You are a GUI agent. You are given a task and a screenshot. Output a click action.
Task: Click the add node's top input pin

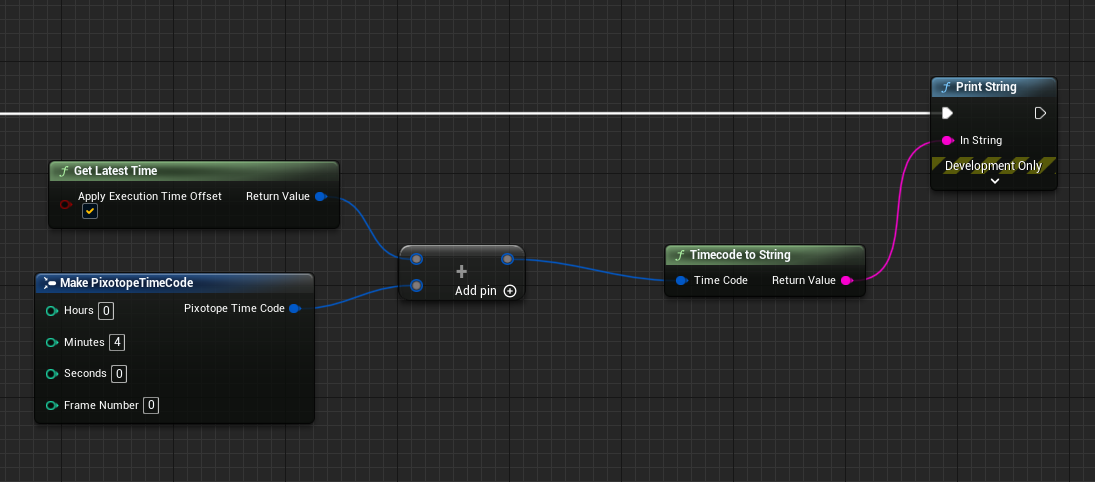(x=416, y=259)
